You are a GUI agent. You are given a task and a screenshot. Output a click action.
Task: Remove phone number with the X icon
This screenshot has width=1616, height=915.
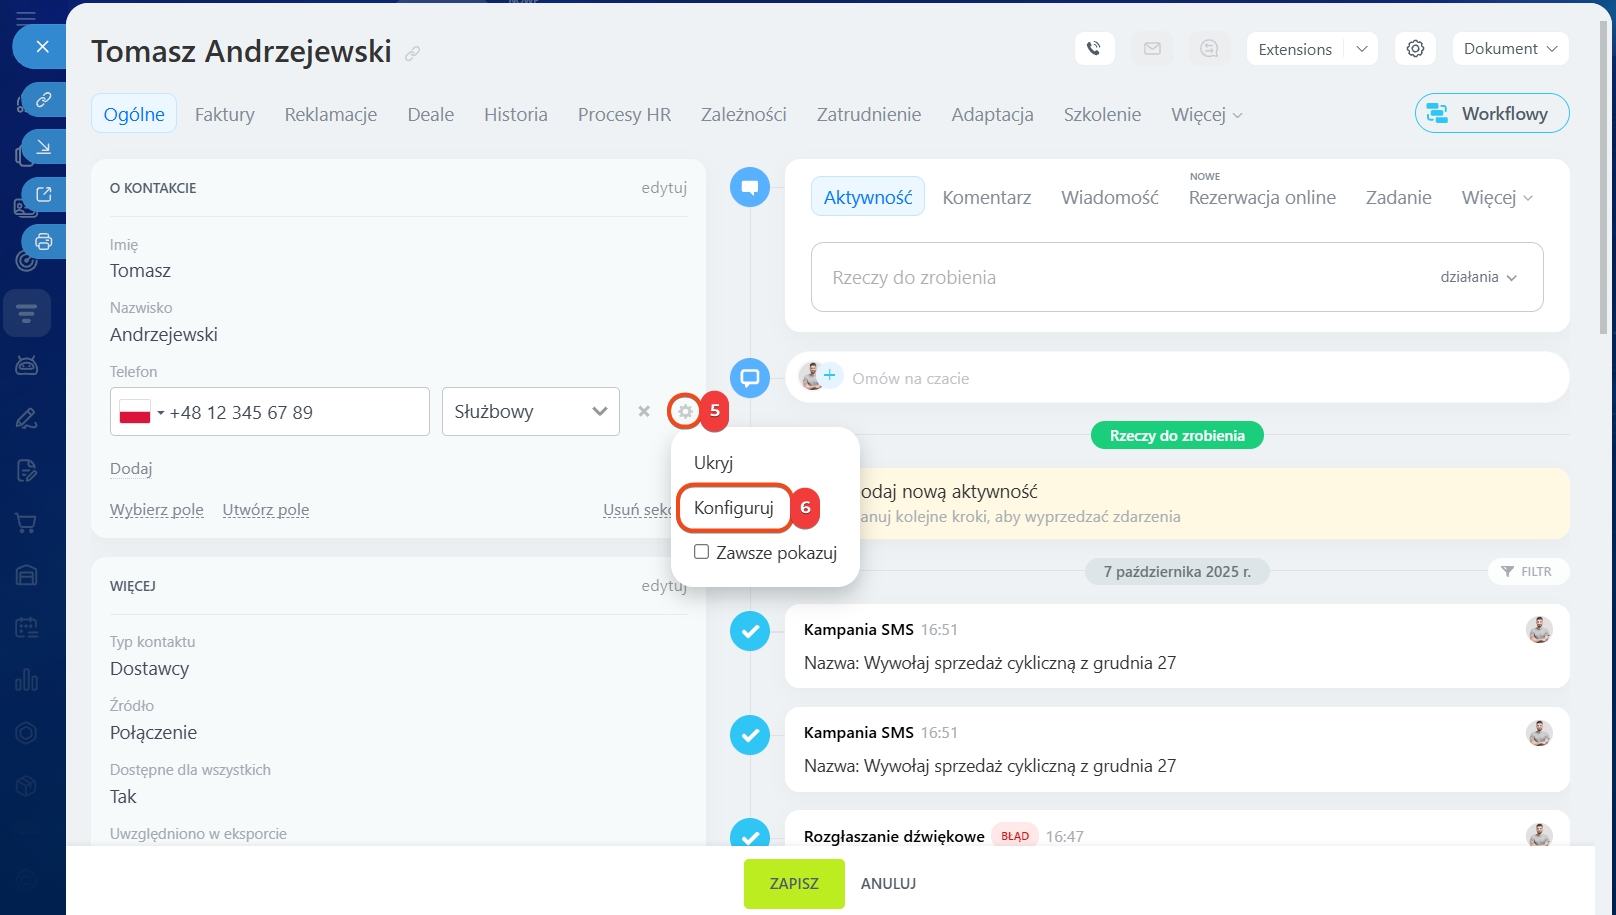644,411
